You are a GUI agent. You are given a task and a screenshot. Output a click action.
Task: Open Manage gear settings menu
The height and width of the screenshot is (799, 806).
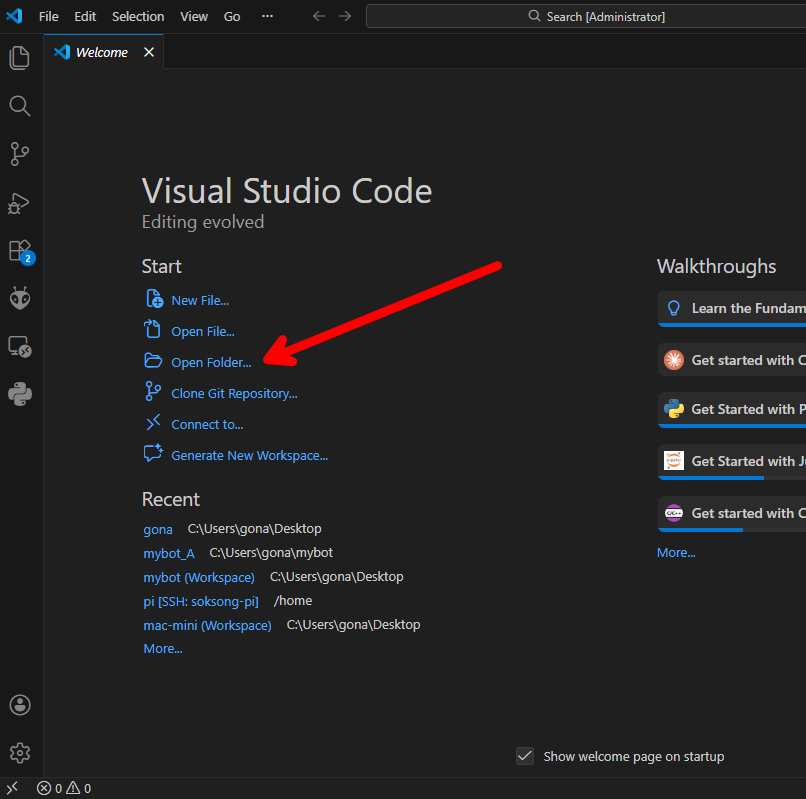[20, 753]
